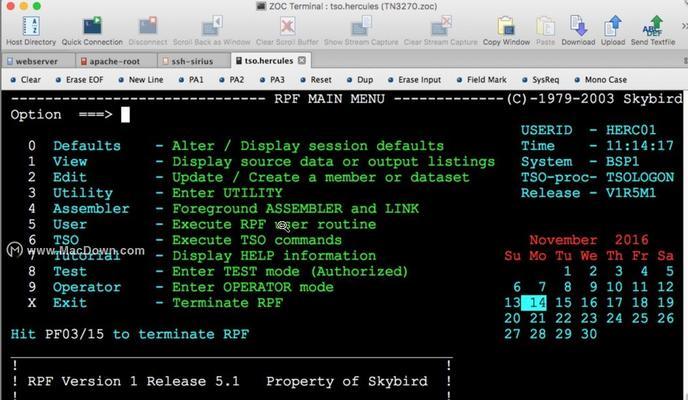Click the macOS green zoom window button

37,6
